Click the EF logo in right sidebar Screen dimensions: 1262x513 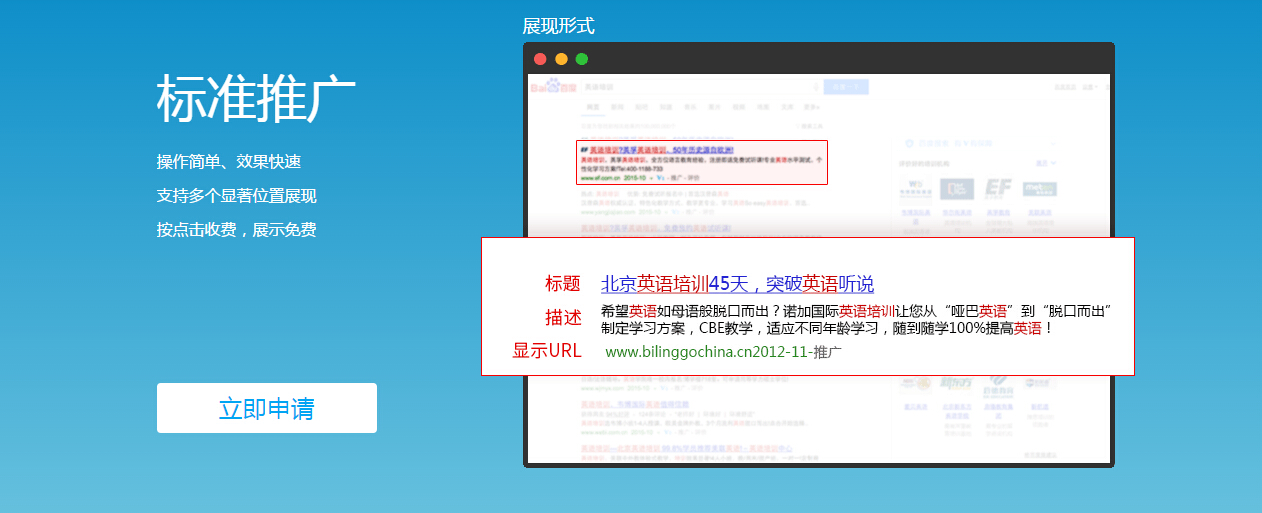pos(998,189)
